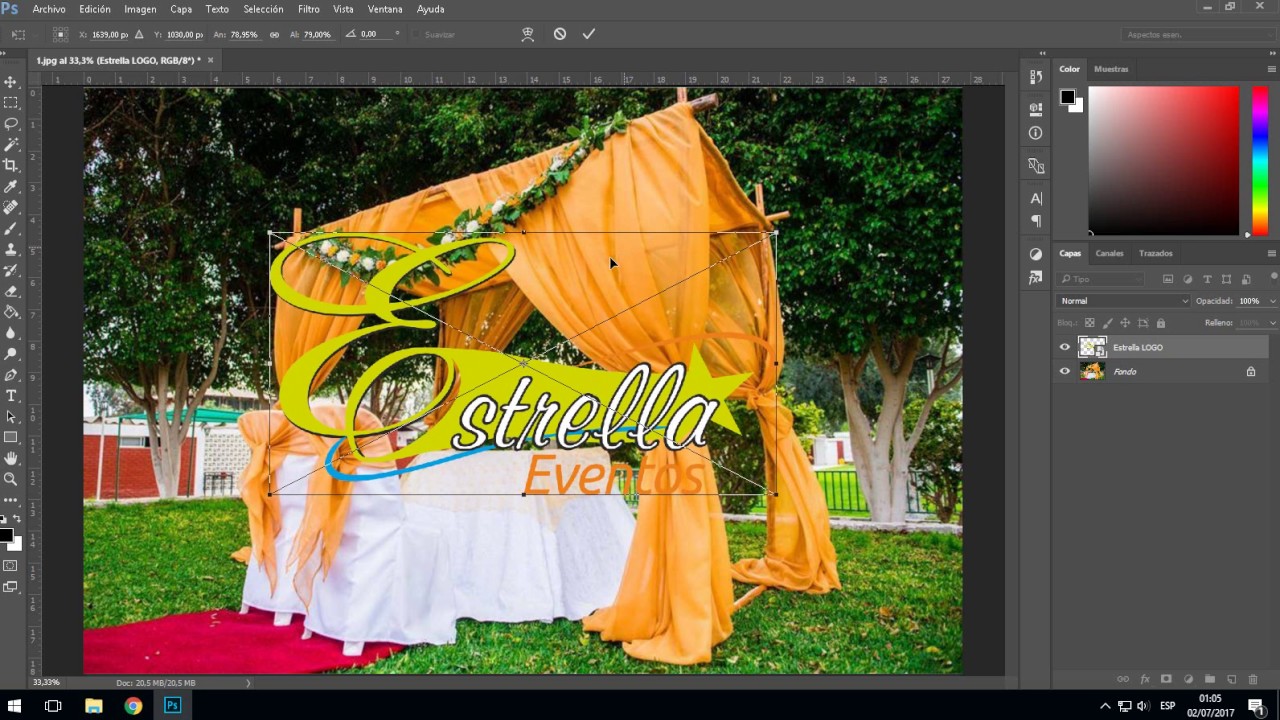Select the Clone Stamp tool

point(11,250)
